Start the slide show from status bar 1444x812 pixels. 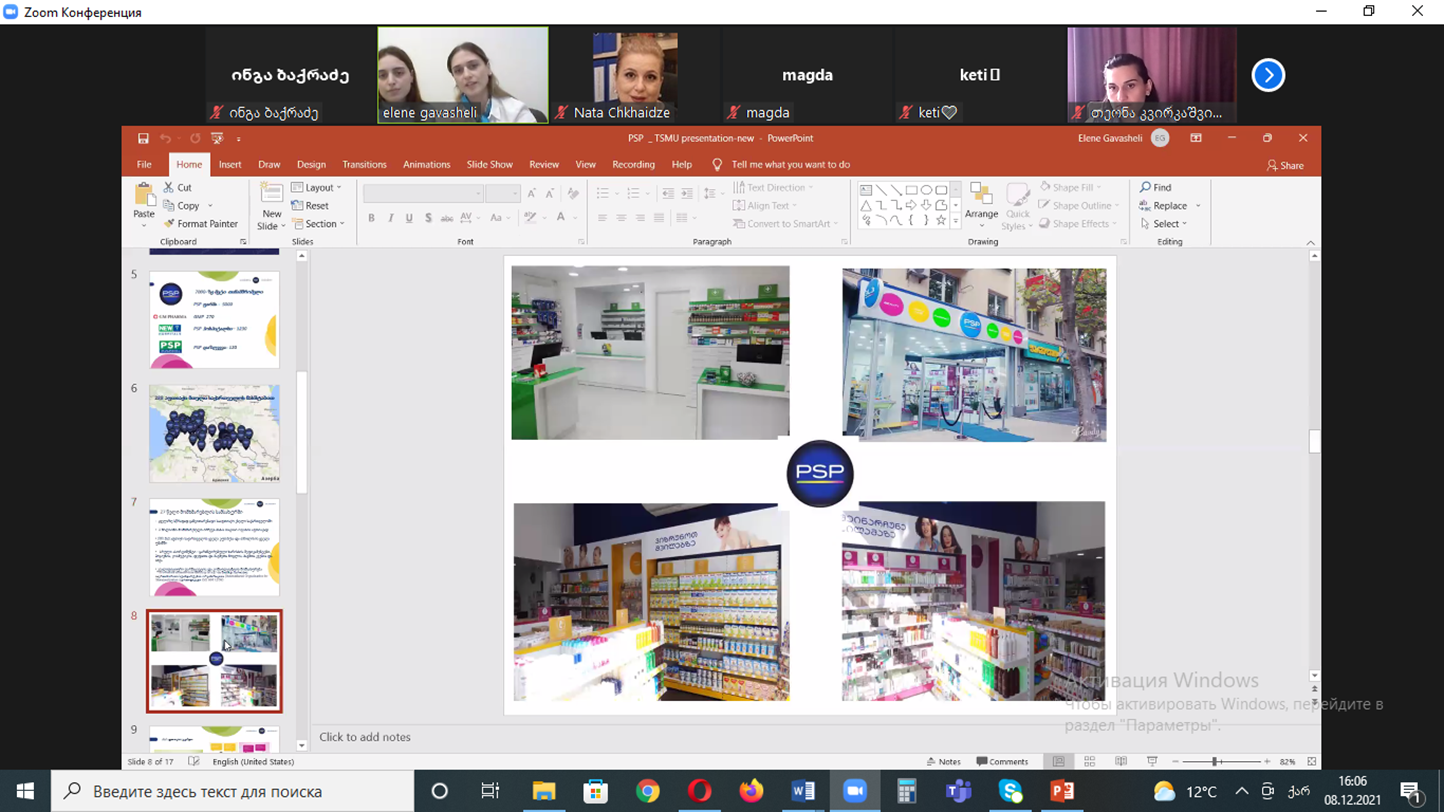pos(1152,762)
